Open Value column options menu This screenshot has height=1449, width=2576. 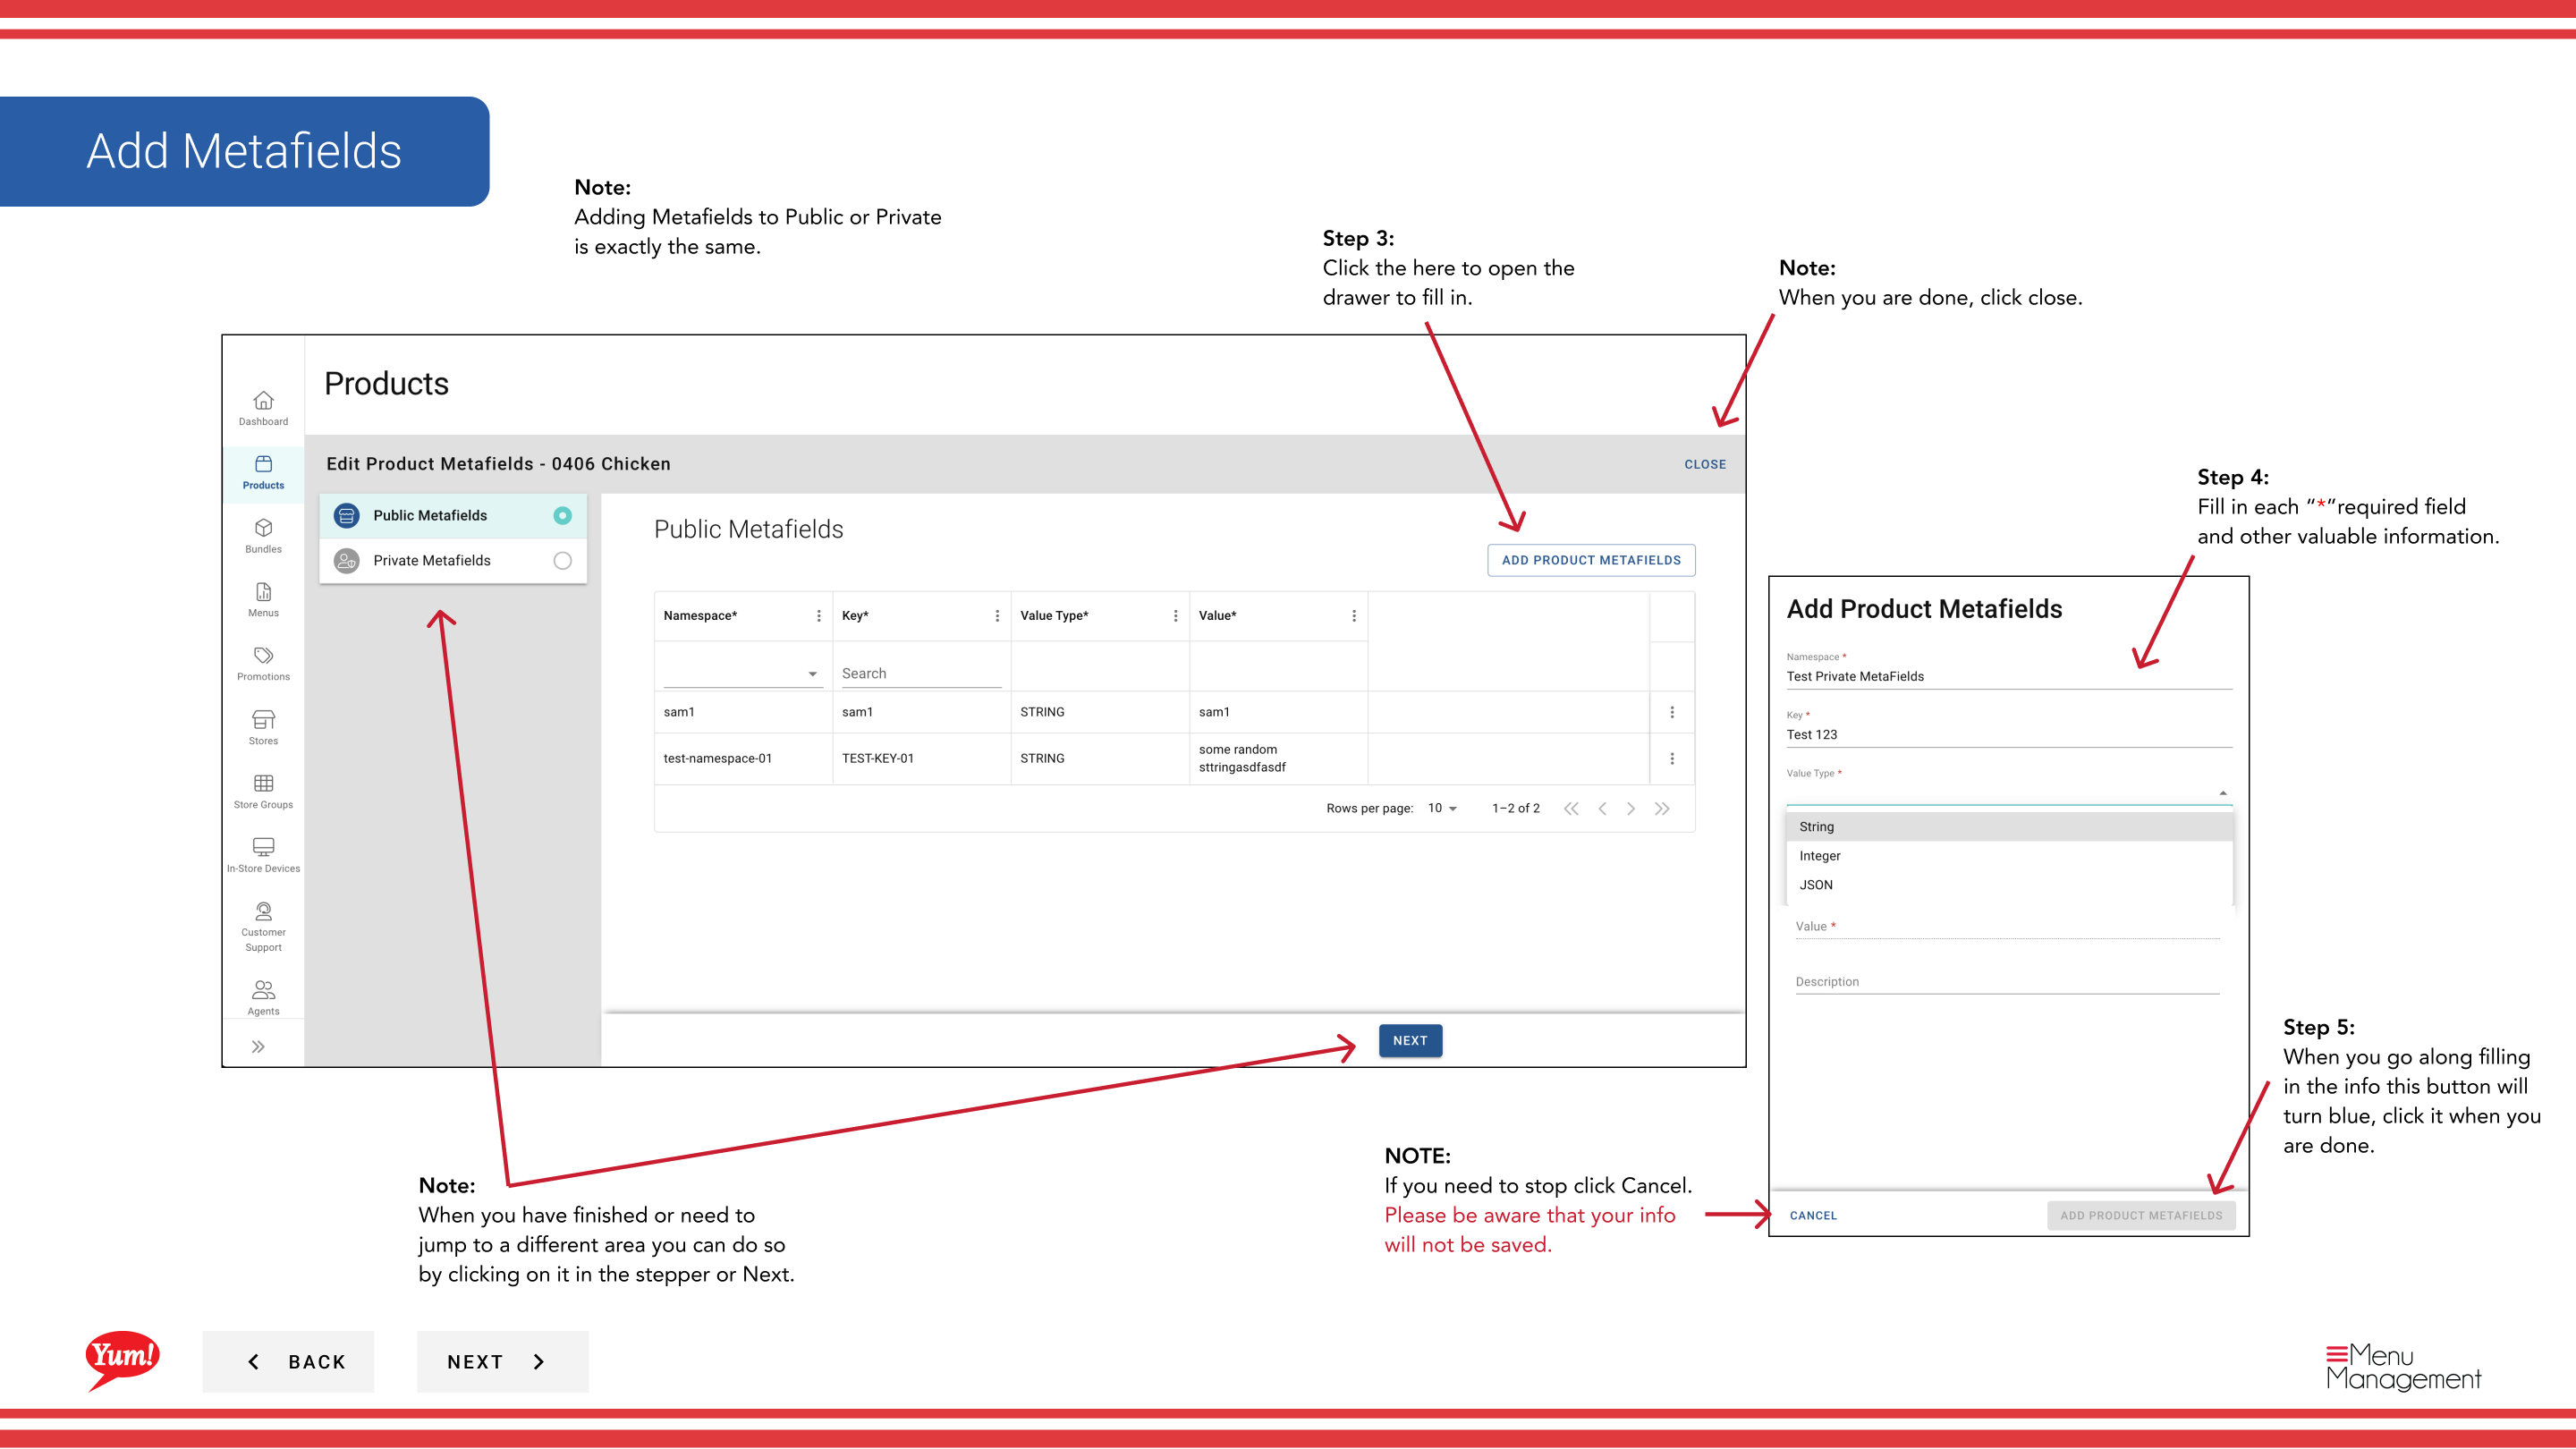(x=1354, y=616)
